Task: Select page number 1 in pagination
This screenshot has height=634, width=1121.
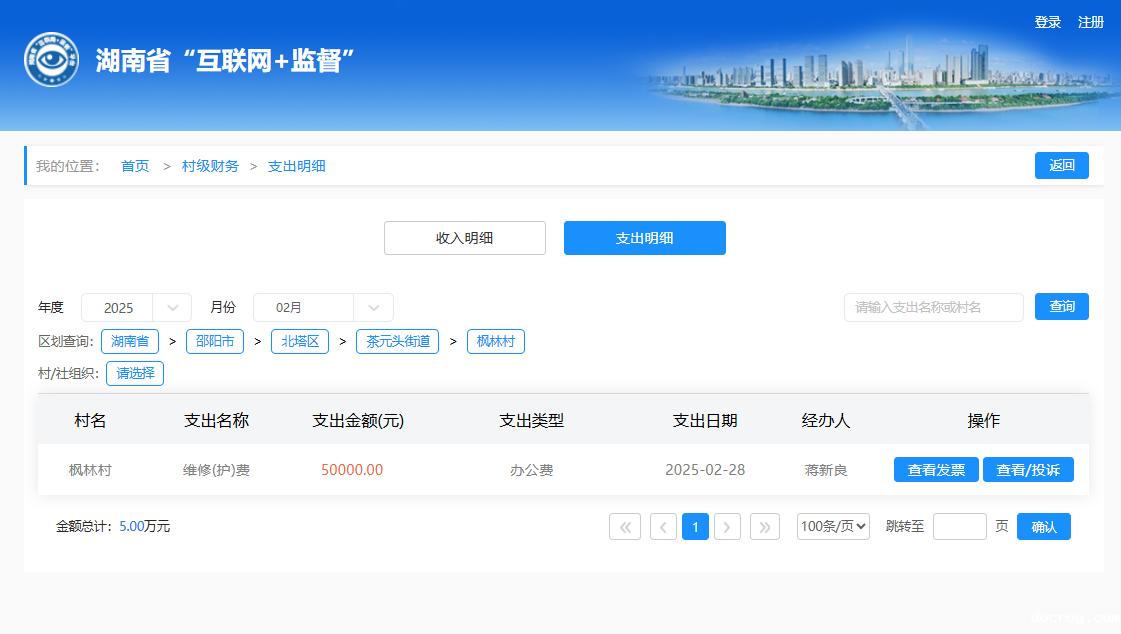Action: (x=695, y=527)
